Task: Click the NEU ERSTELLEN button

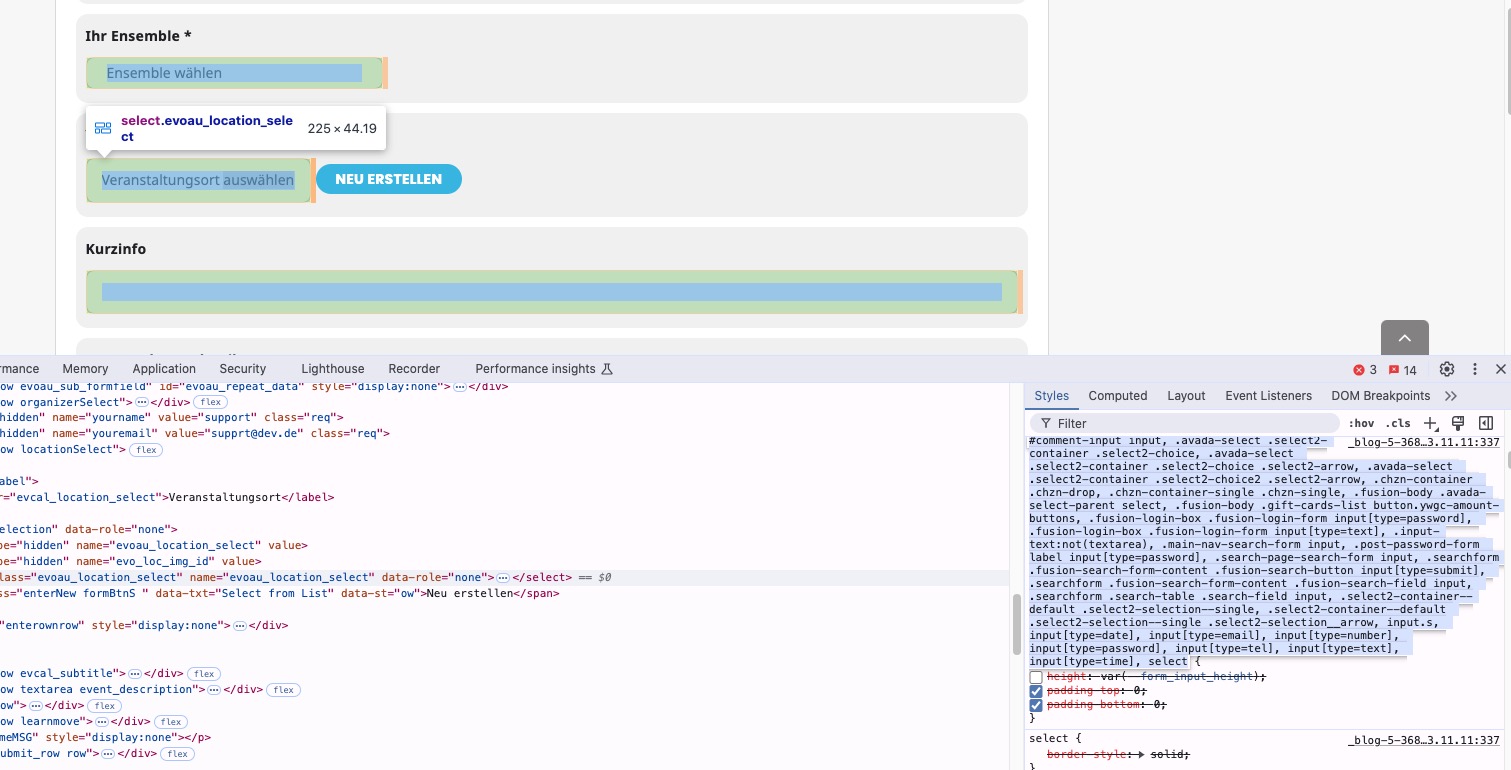Action: [389, 179]
